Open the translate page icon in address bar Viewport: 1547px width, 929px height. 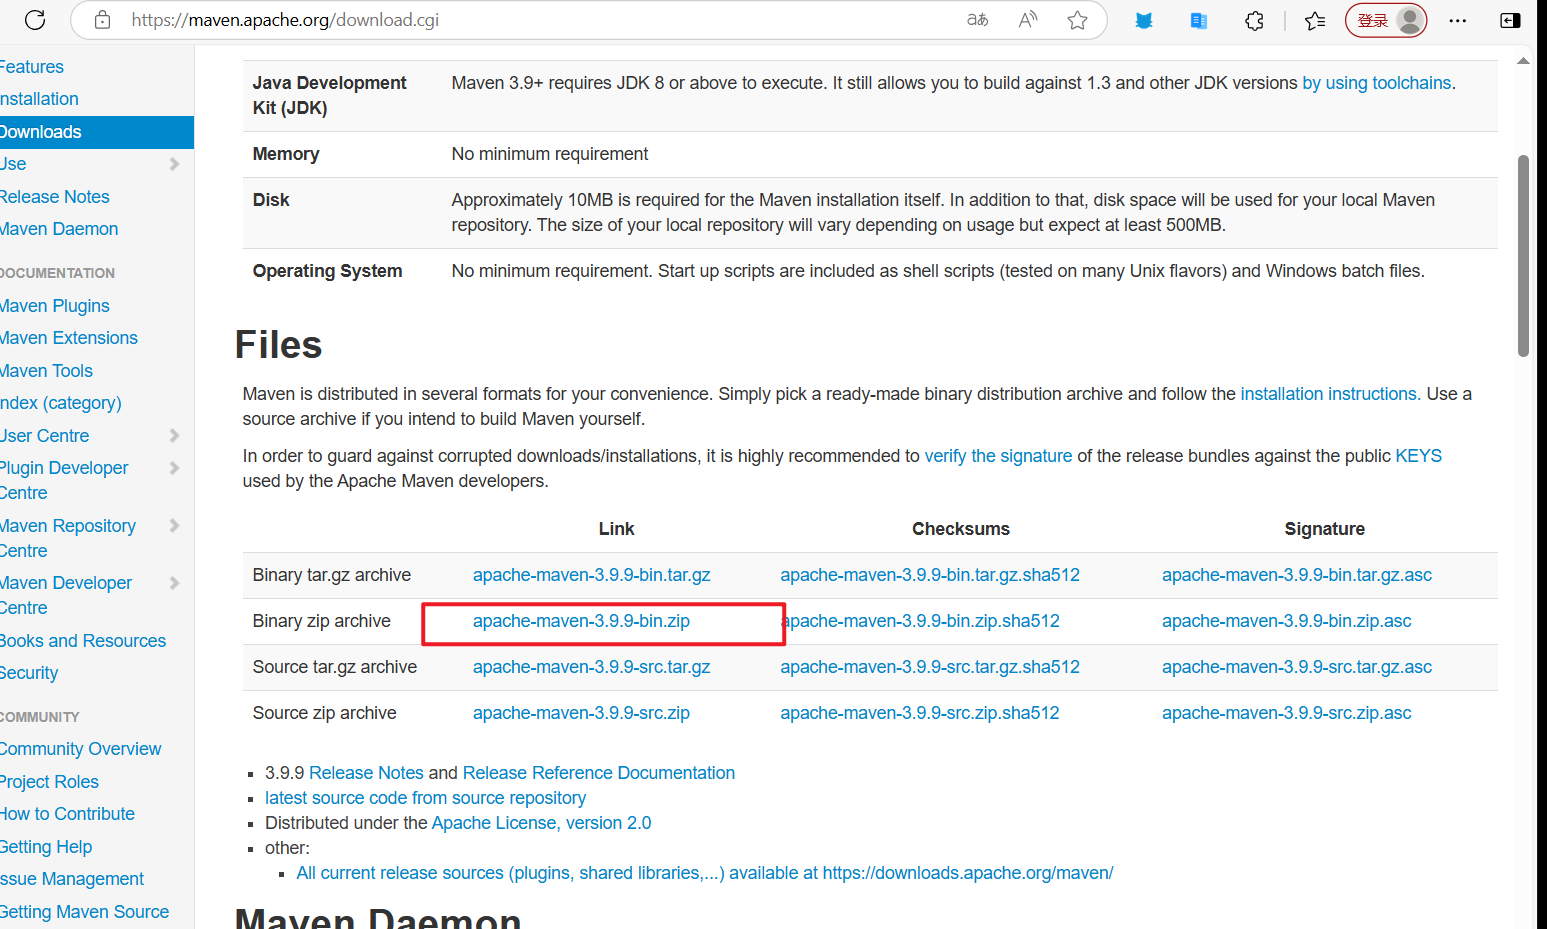pos(977,20)
